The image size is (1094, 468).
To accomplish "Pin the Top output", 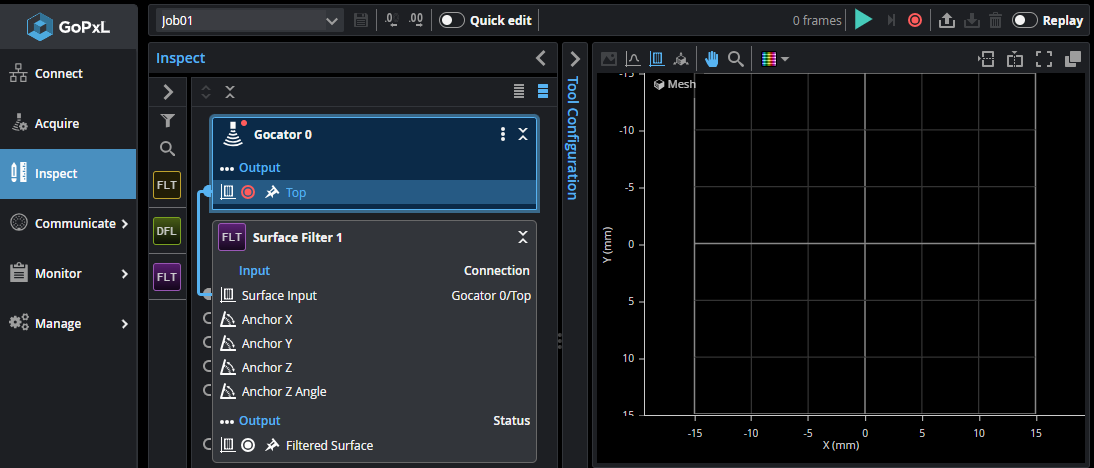I will (x=272, y=192).
